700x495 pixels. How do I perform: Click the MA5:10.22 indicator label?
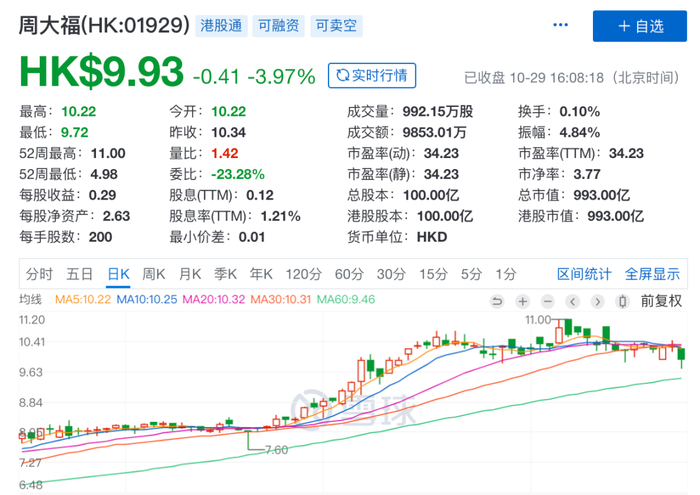tap(83, 299)
